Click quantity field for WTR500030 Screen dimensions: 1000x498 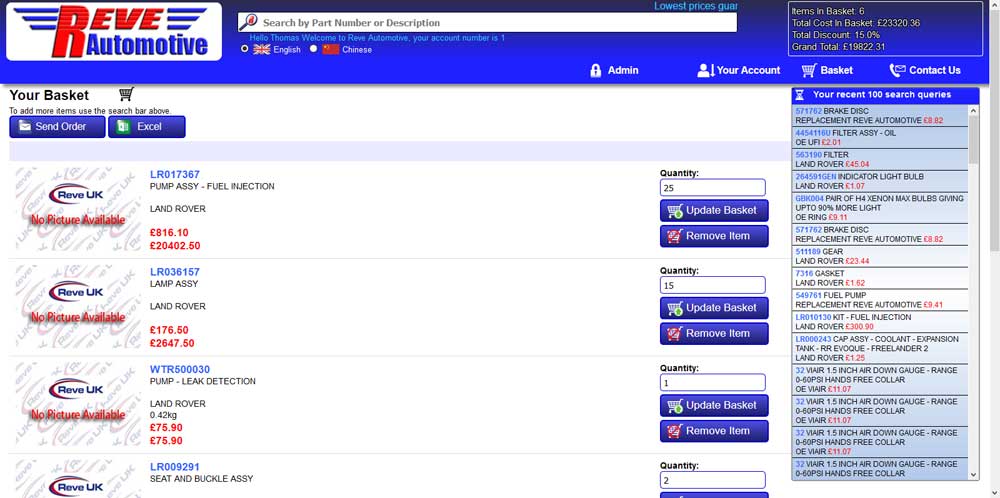[713, 383]
